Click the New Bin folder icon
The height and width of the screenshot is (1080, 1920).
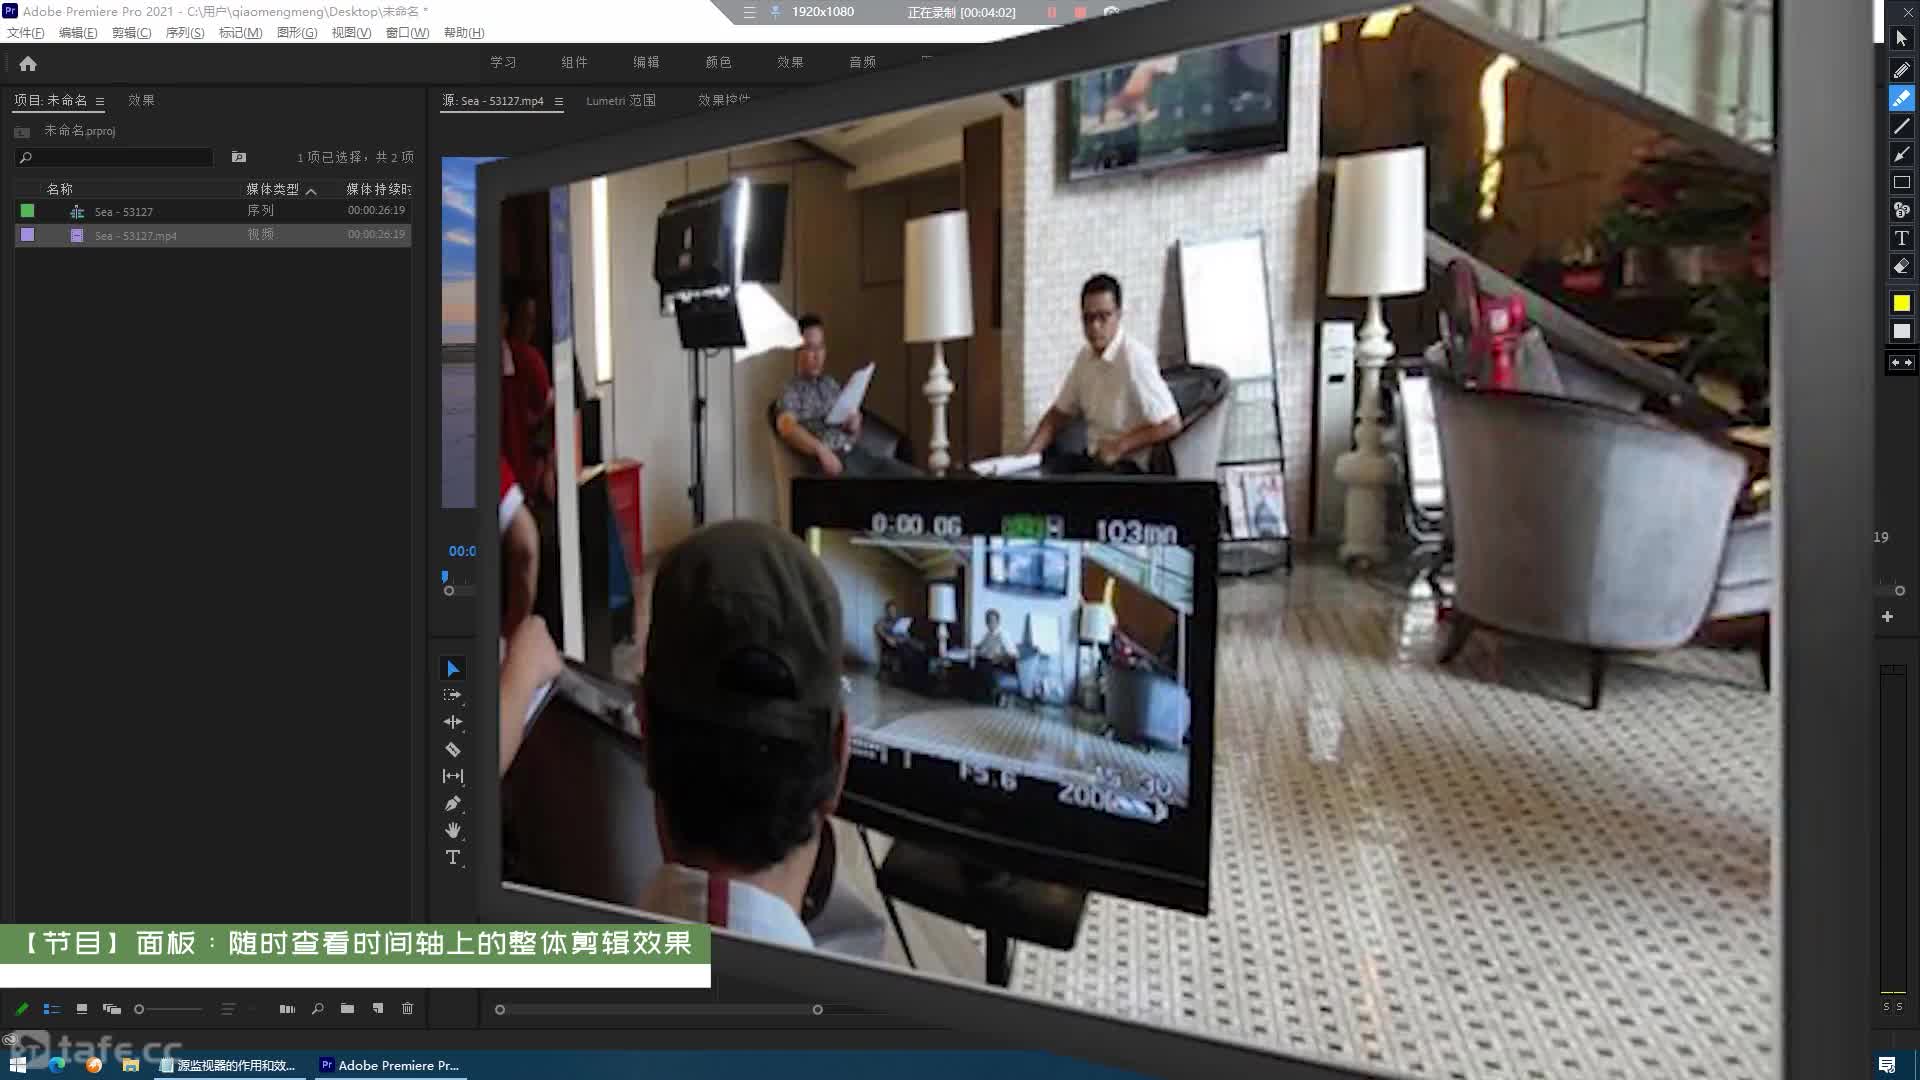(x=347, y=1009)
